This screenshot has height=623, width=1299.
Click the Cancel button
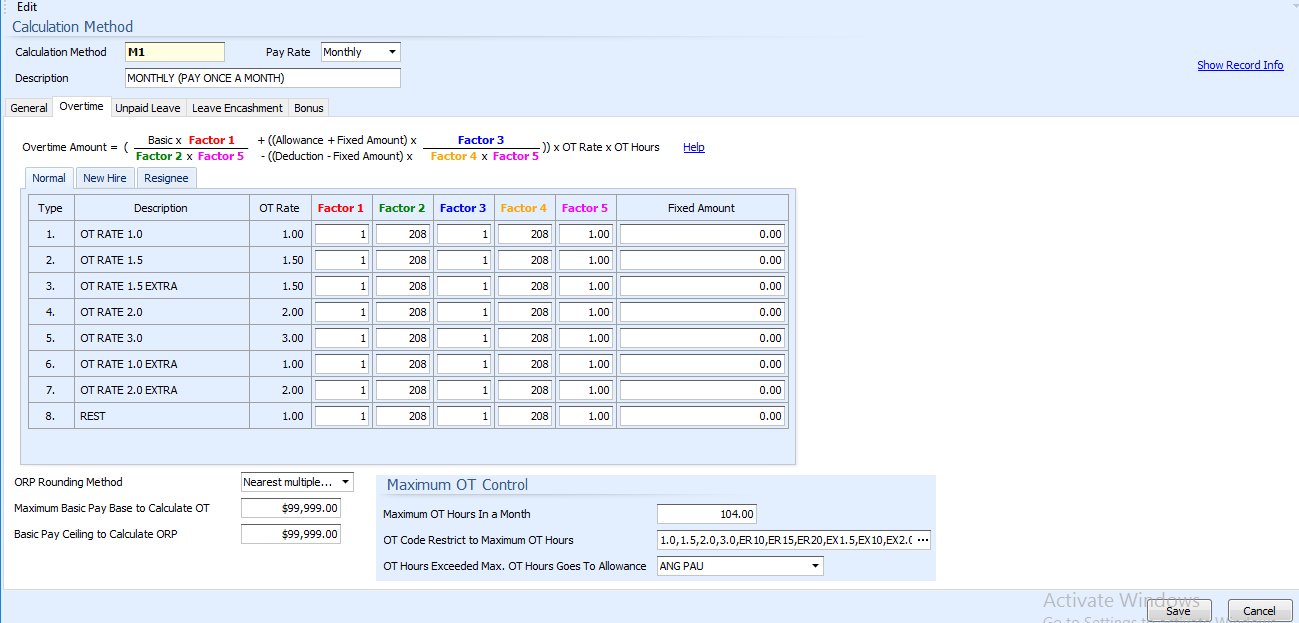[1259, 610]
